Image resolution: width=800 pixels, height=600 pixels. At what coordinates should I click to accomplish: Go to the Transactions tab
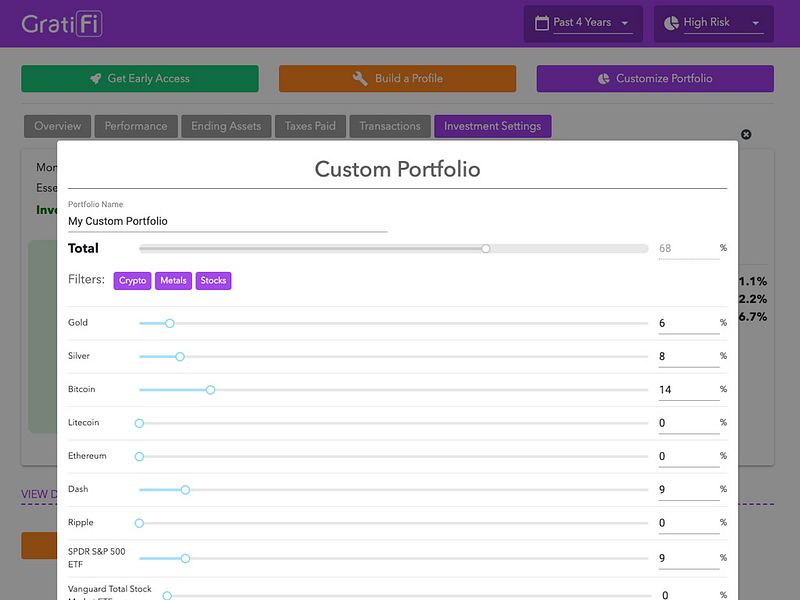pyautogui.click(x=390, y=126)
